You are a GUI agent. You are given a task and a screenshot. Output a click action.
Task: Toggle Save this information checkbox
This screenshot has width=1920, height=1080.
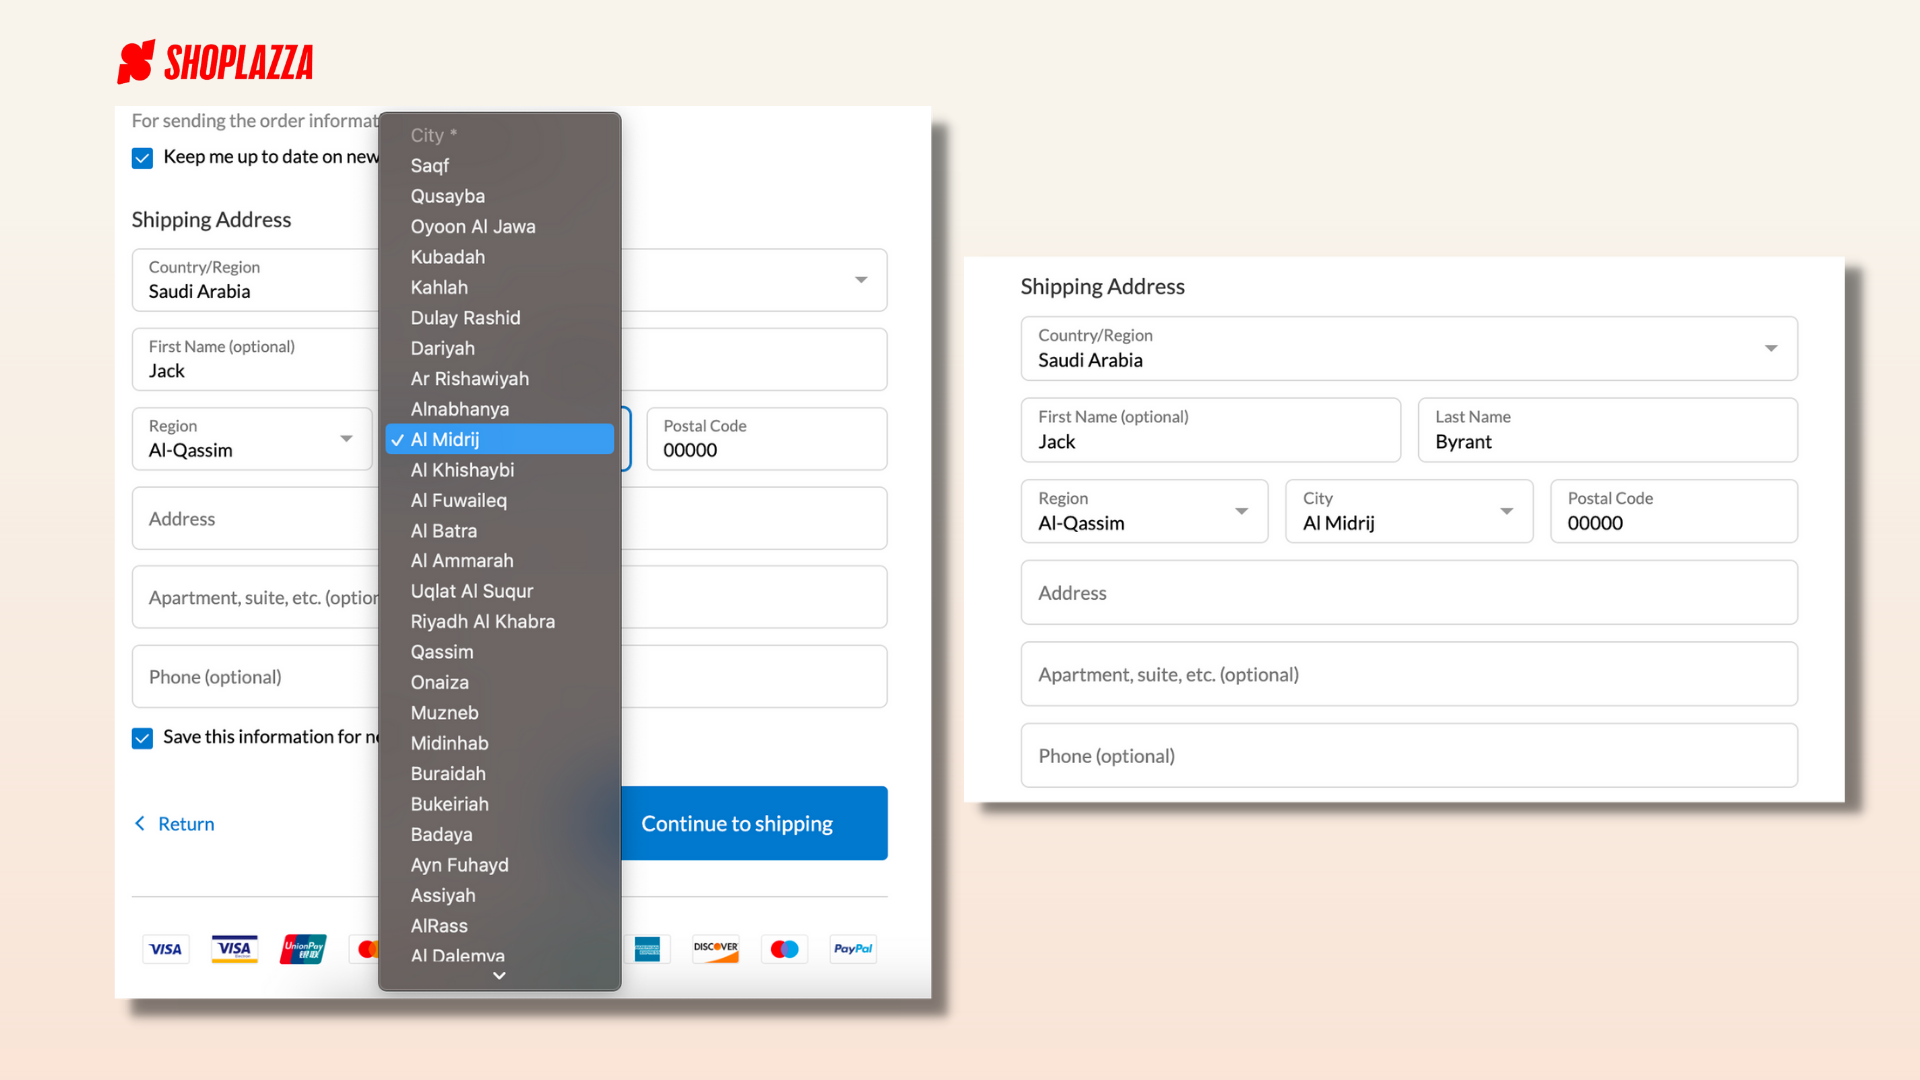pos(143,738)
